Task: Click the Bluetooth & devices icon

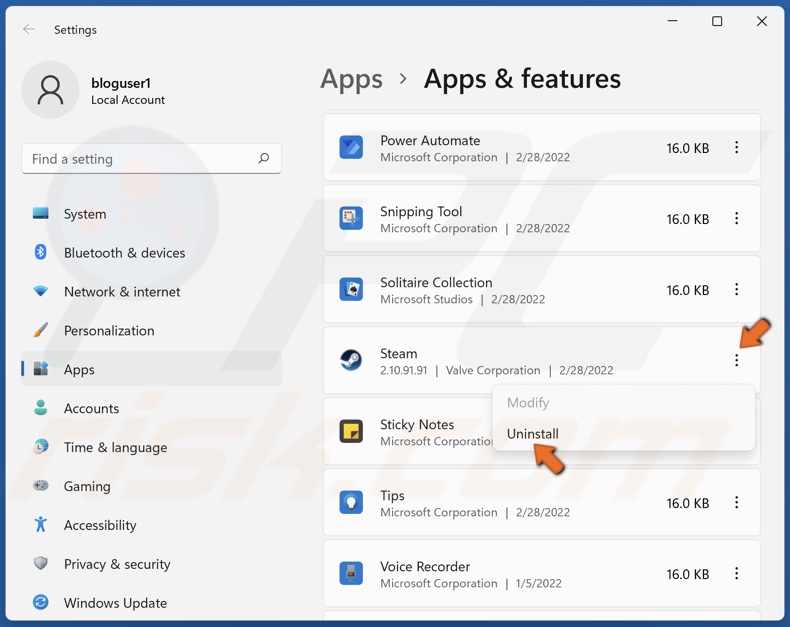Action: pos(40,252)
